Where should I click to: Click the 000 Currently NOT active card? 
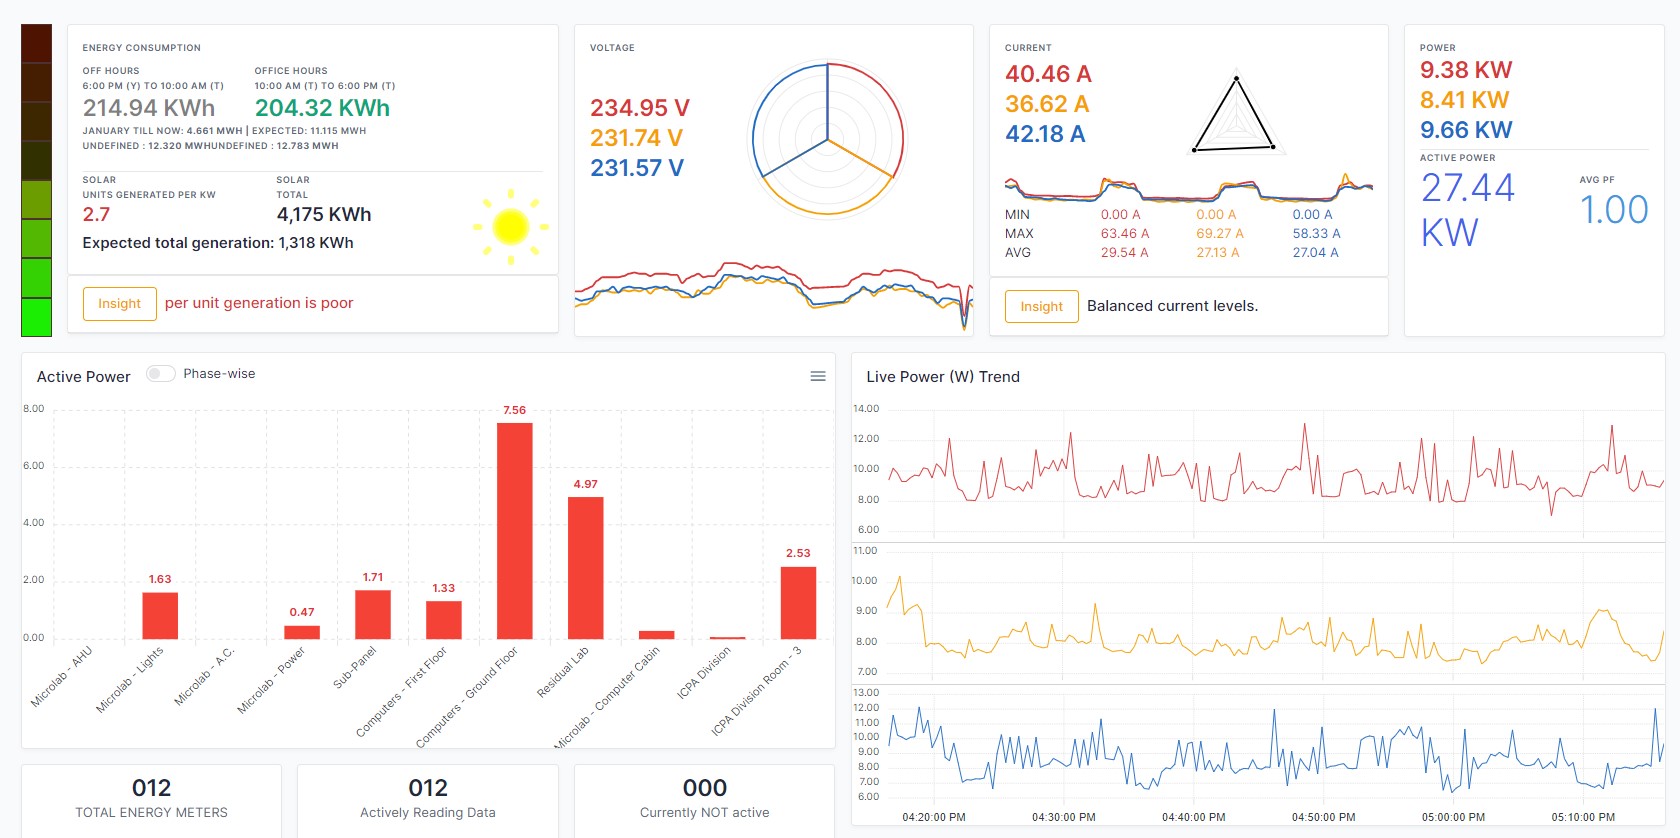click(x=705, y=799)
